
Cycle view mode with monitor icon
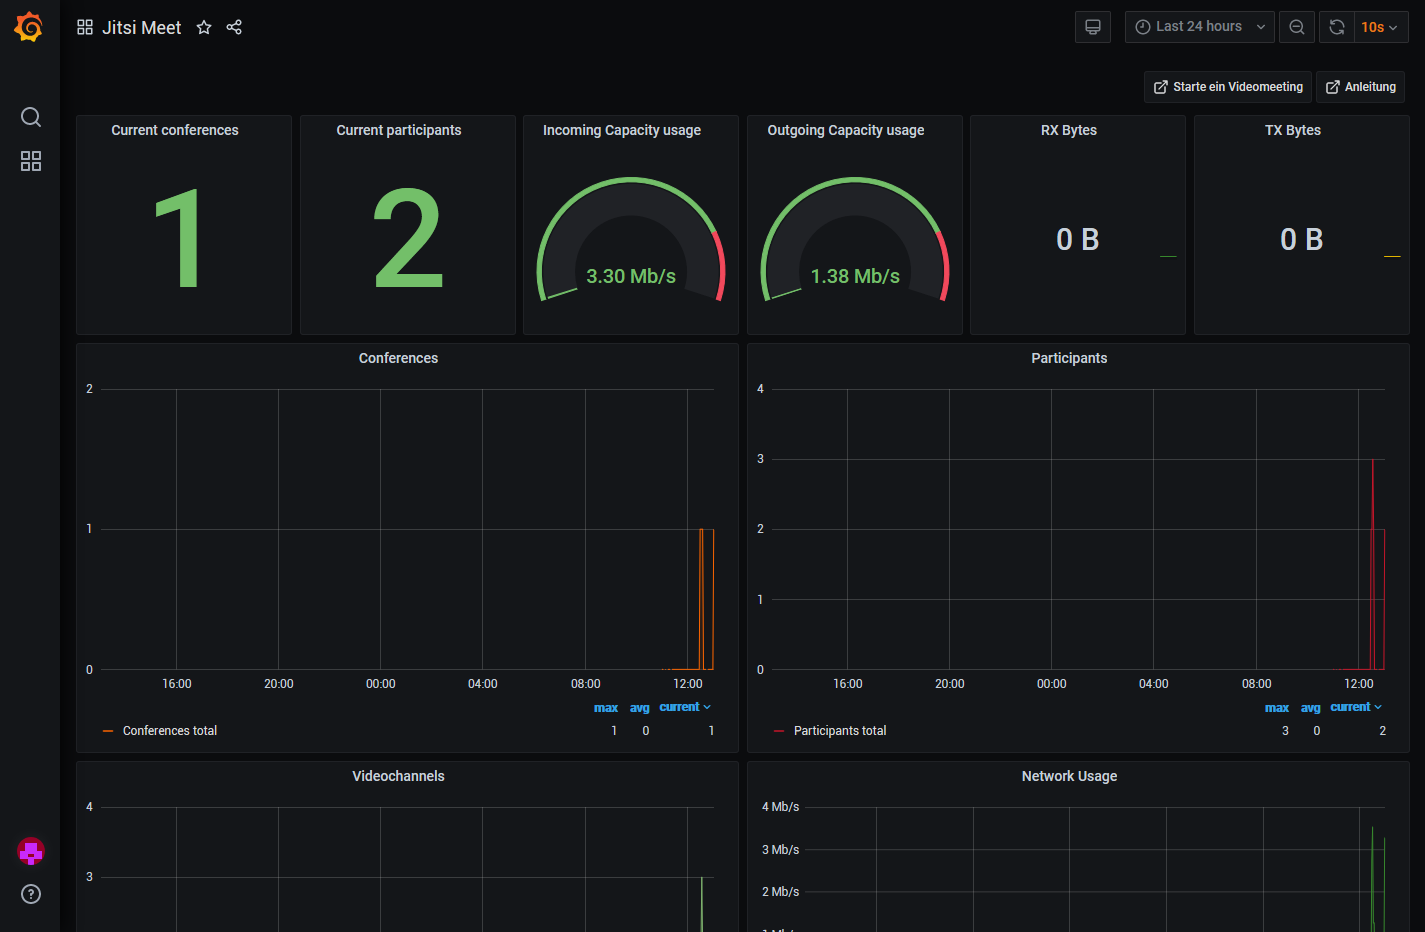click(1093, 27)
